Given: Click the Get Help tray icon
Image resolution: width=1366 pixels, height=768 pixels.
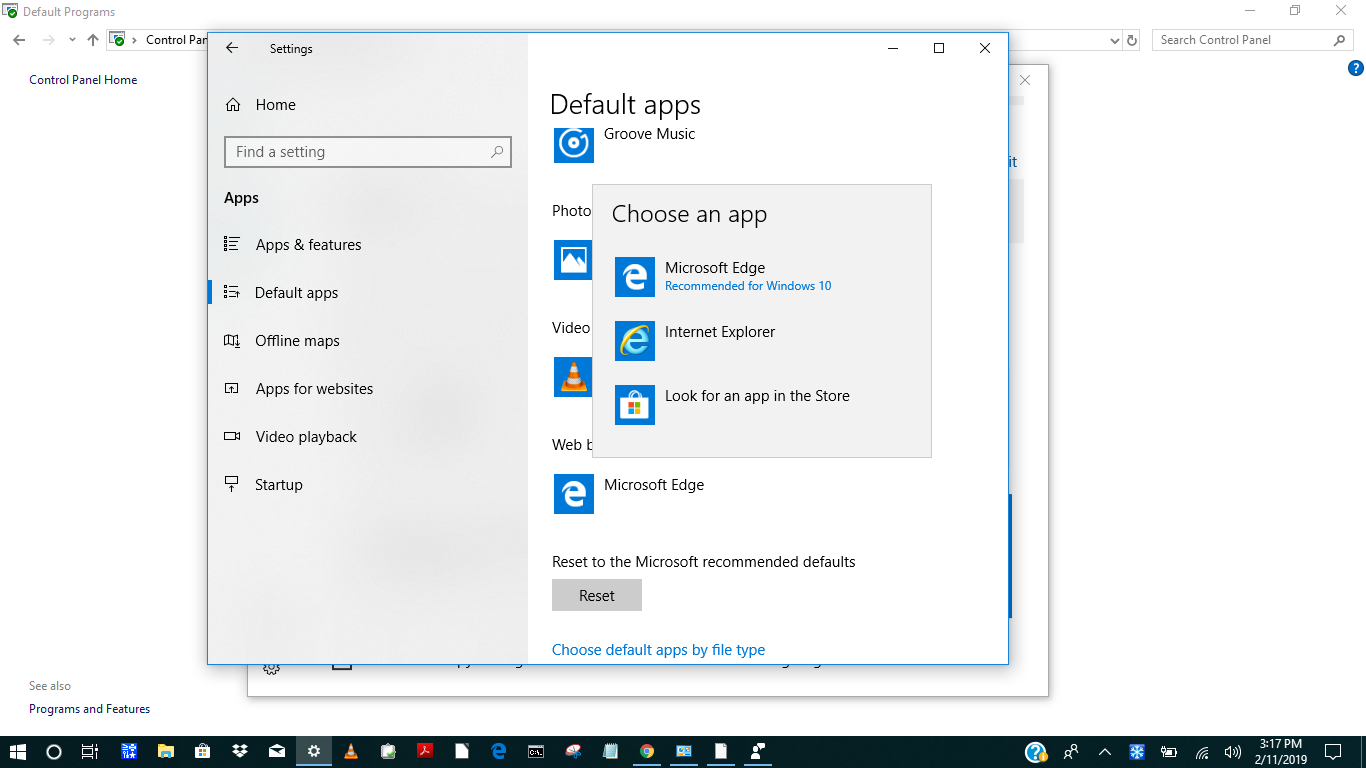Looking at the screenshot, I should click(x=1036, y=752).
